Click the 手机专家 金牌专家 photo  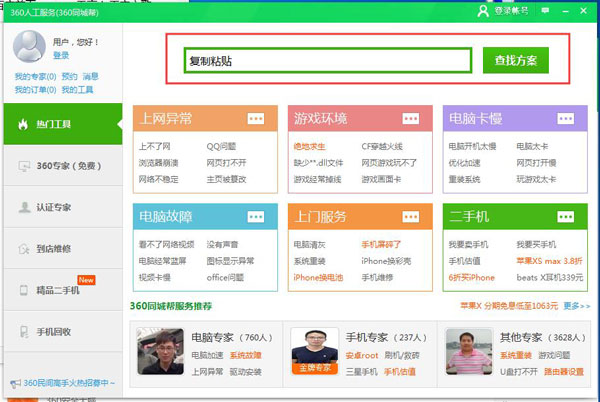[x=315, y=351]
